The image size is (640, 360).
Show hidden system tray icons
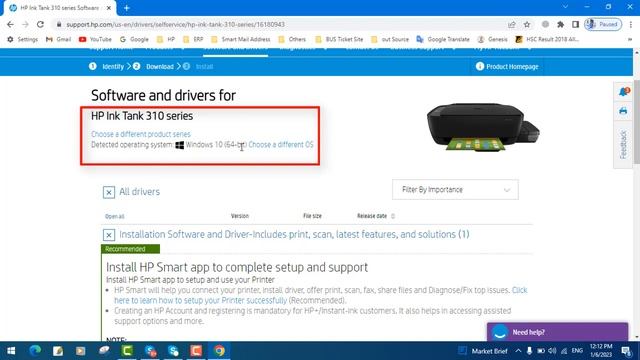(518, 351)
